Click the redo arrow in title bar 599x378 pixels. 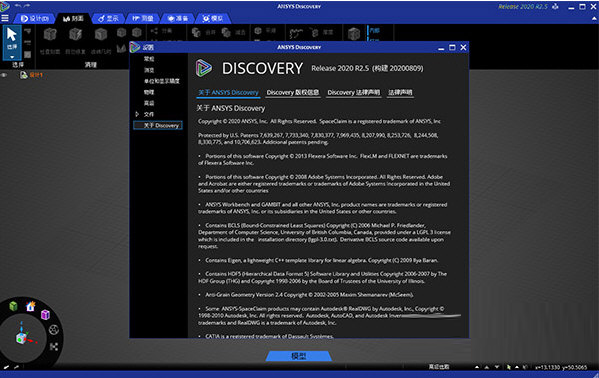tap(27, 6)
